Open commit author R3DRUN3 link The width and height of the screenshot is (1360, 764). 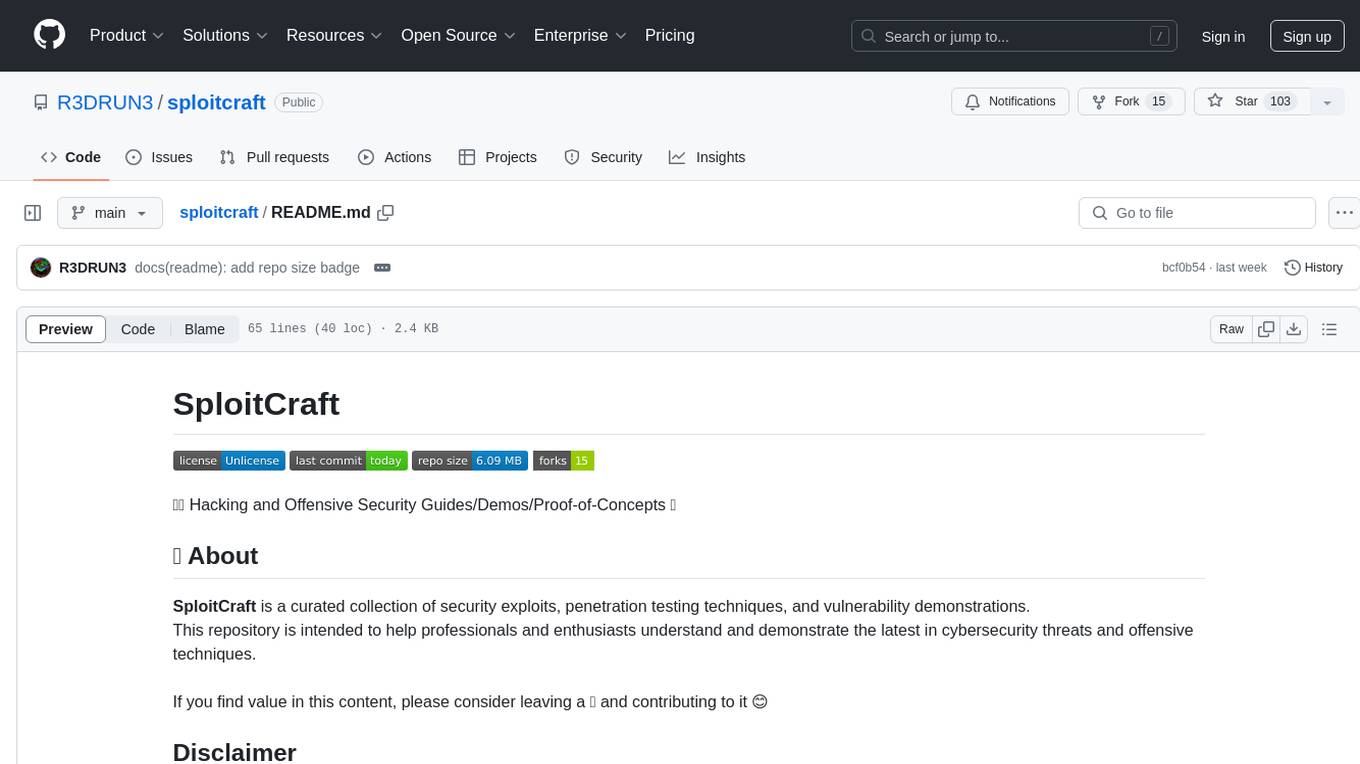point(93,268)
